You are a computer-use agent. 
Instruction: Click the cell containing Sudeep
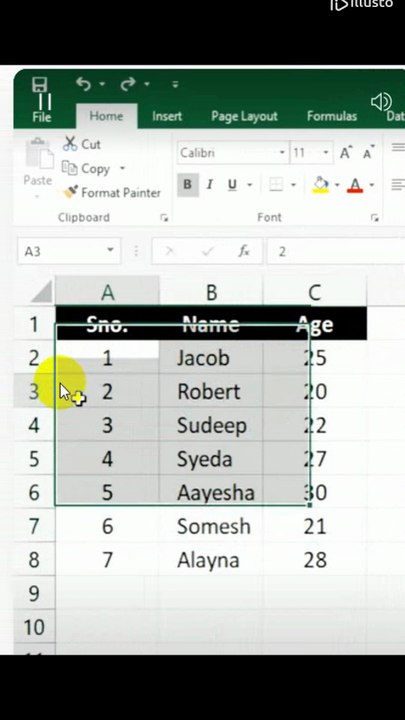pos(211,425)
